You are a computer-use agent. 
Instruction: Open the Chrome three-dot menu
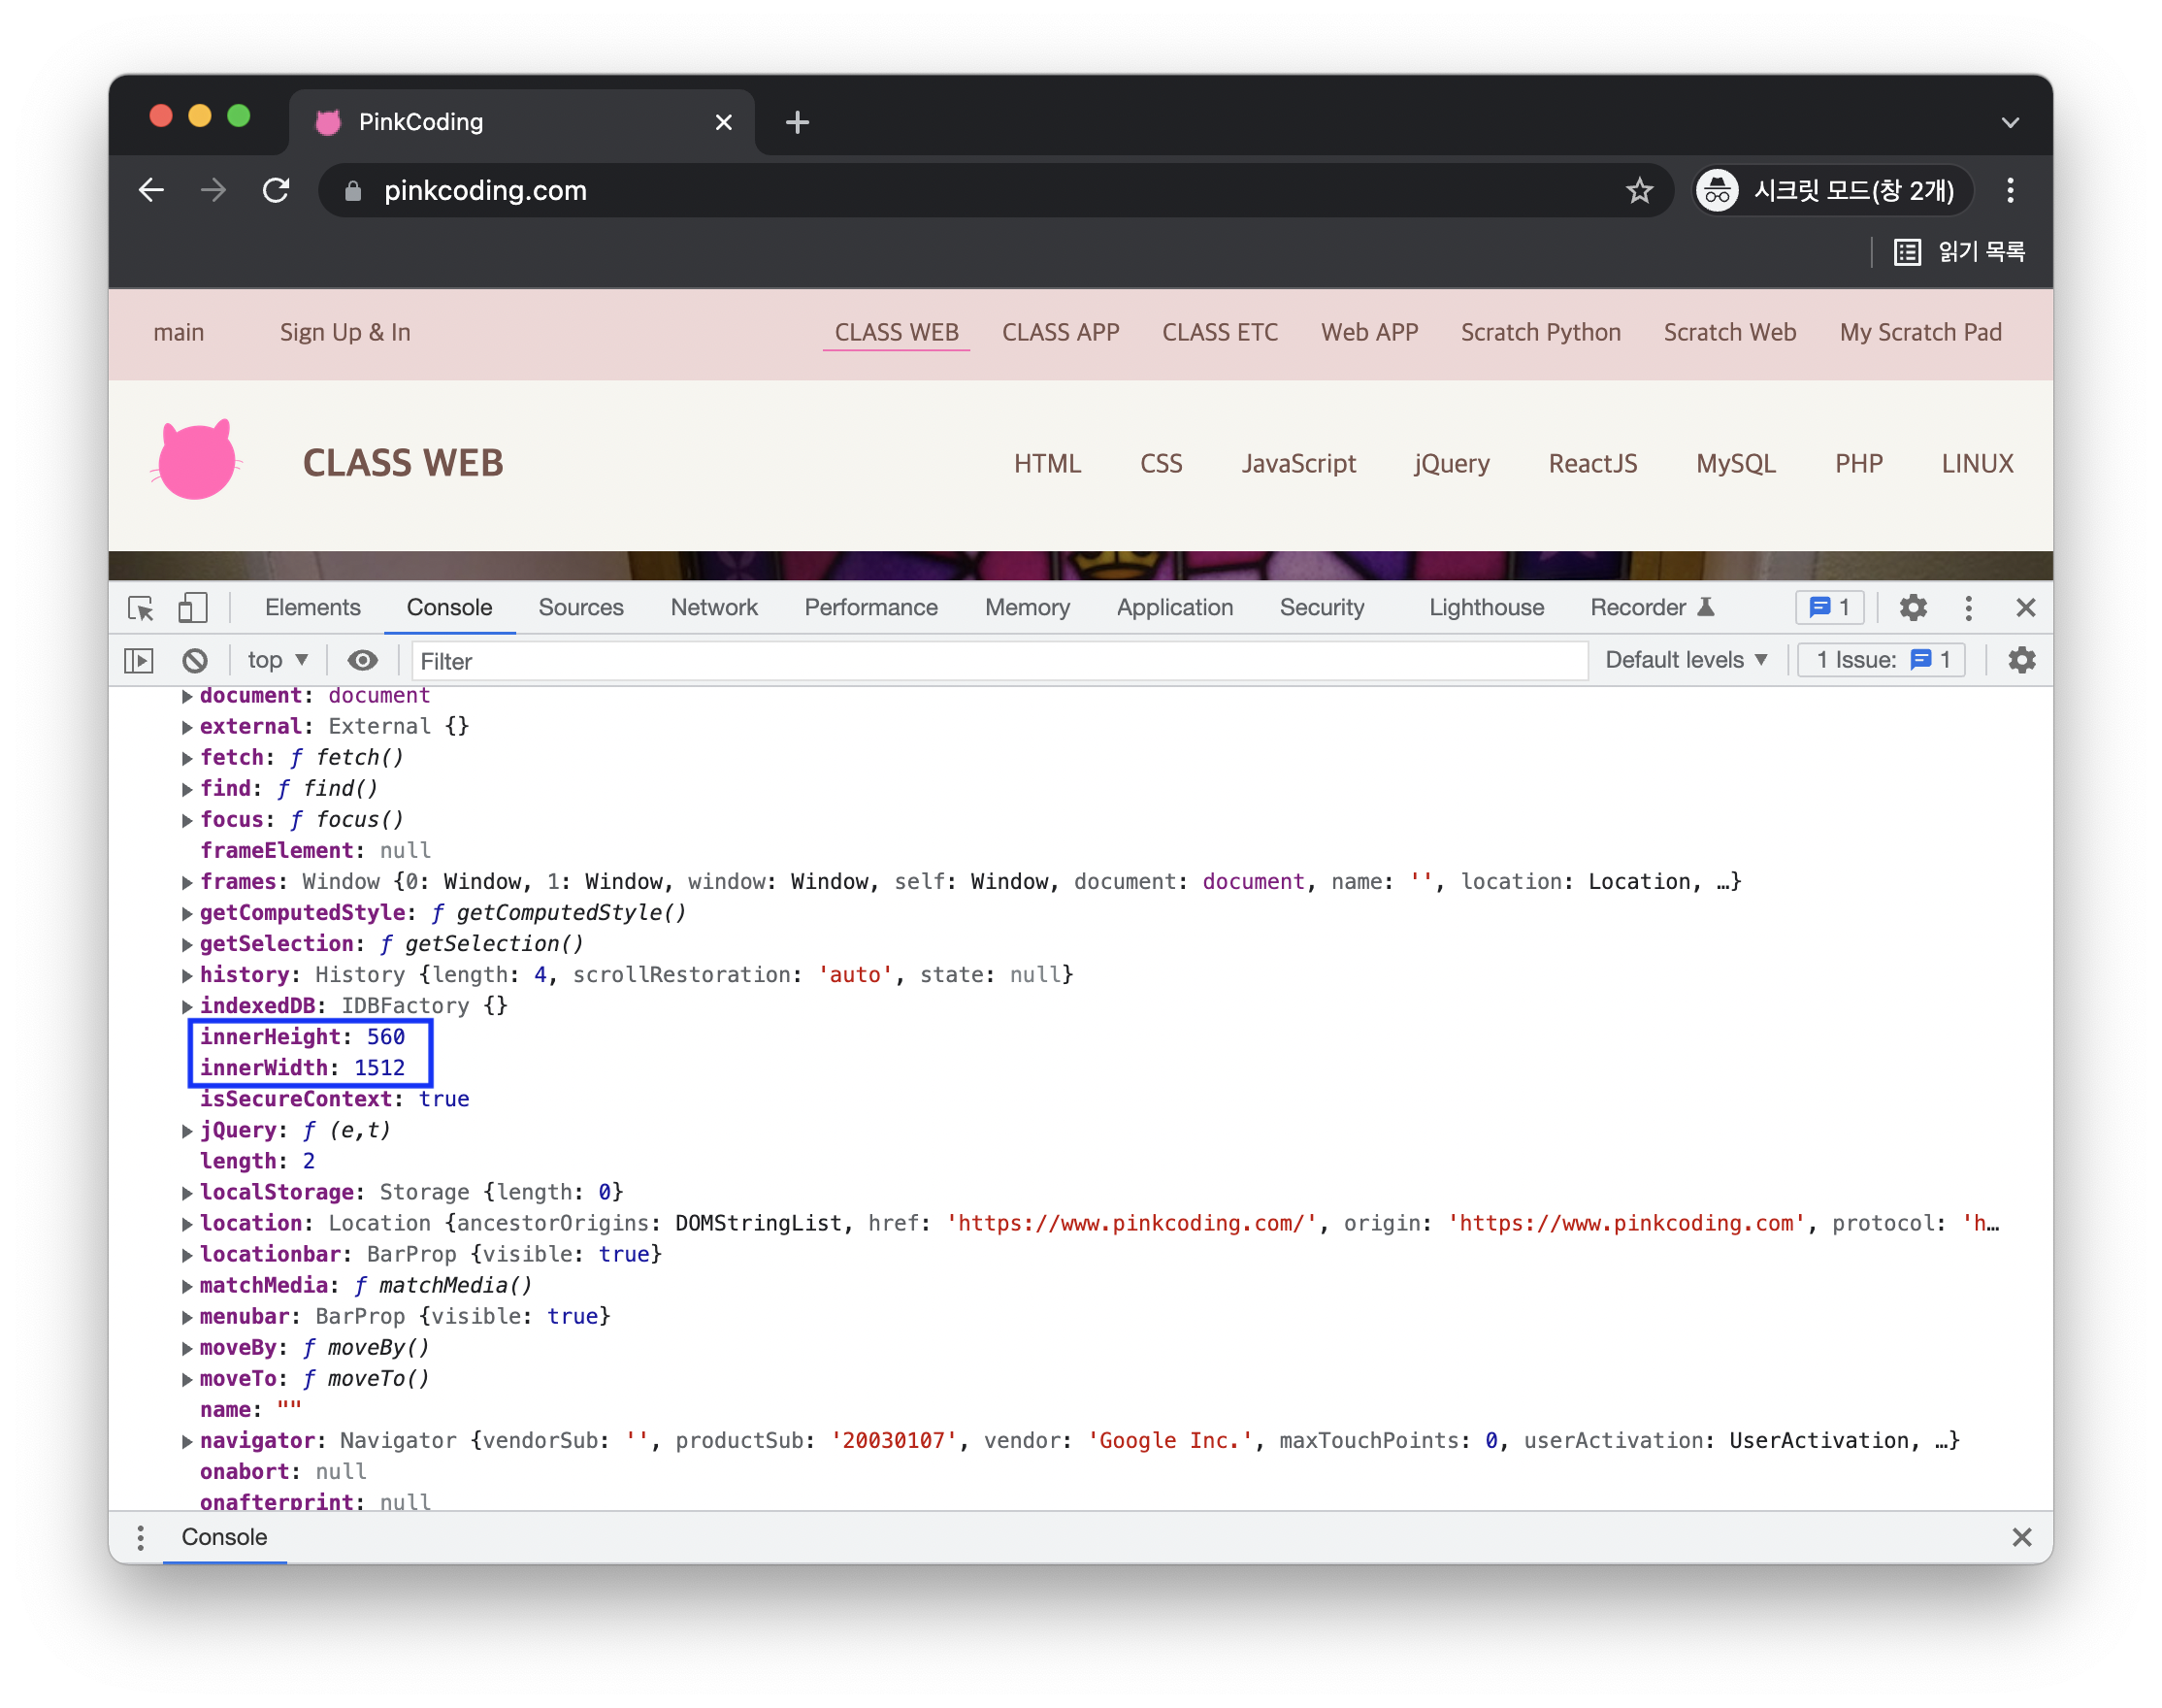pos(2009,190)
